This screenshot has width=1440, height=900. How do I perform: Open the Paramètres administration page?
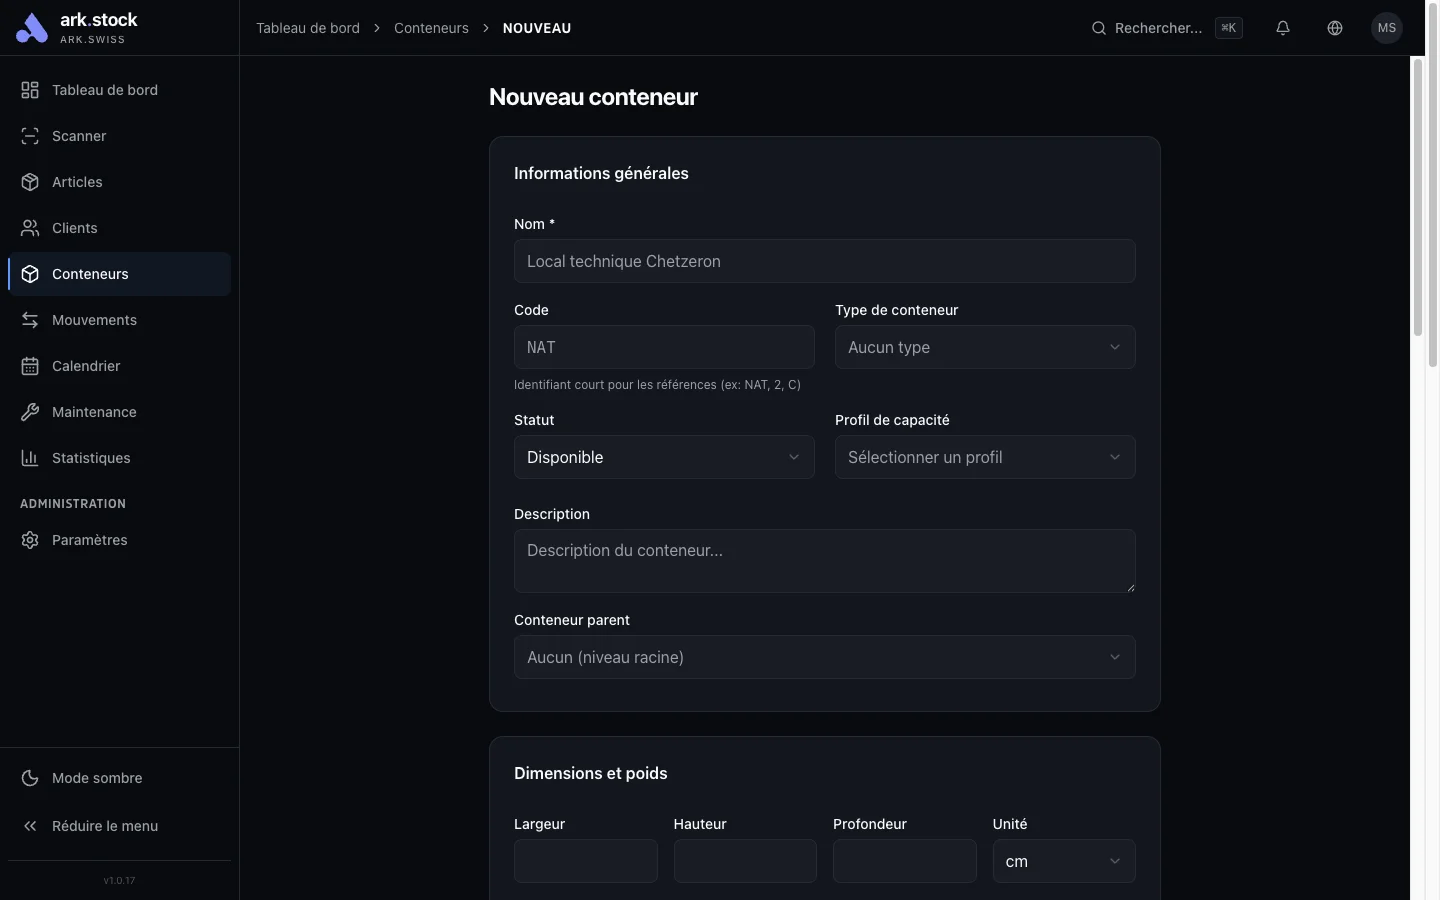point(89,540)
